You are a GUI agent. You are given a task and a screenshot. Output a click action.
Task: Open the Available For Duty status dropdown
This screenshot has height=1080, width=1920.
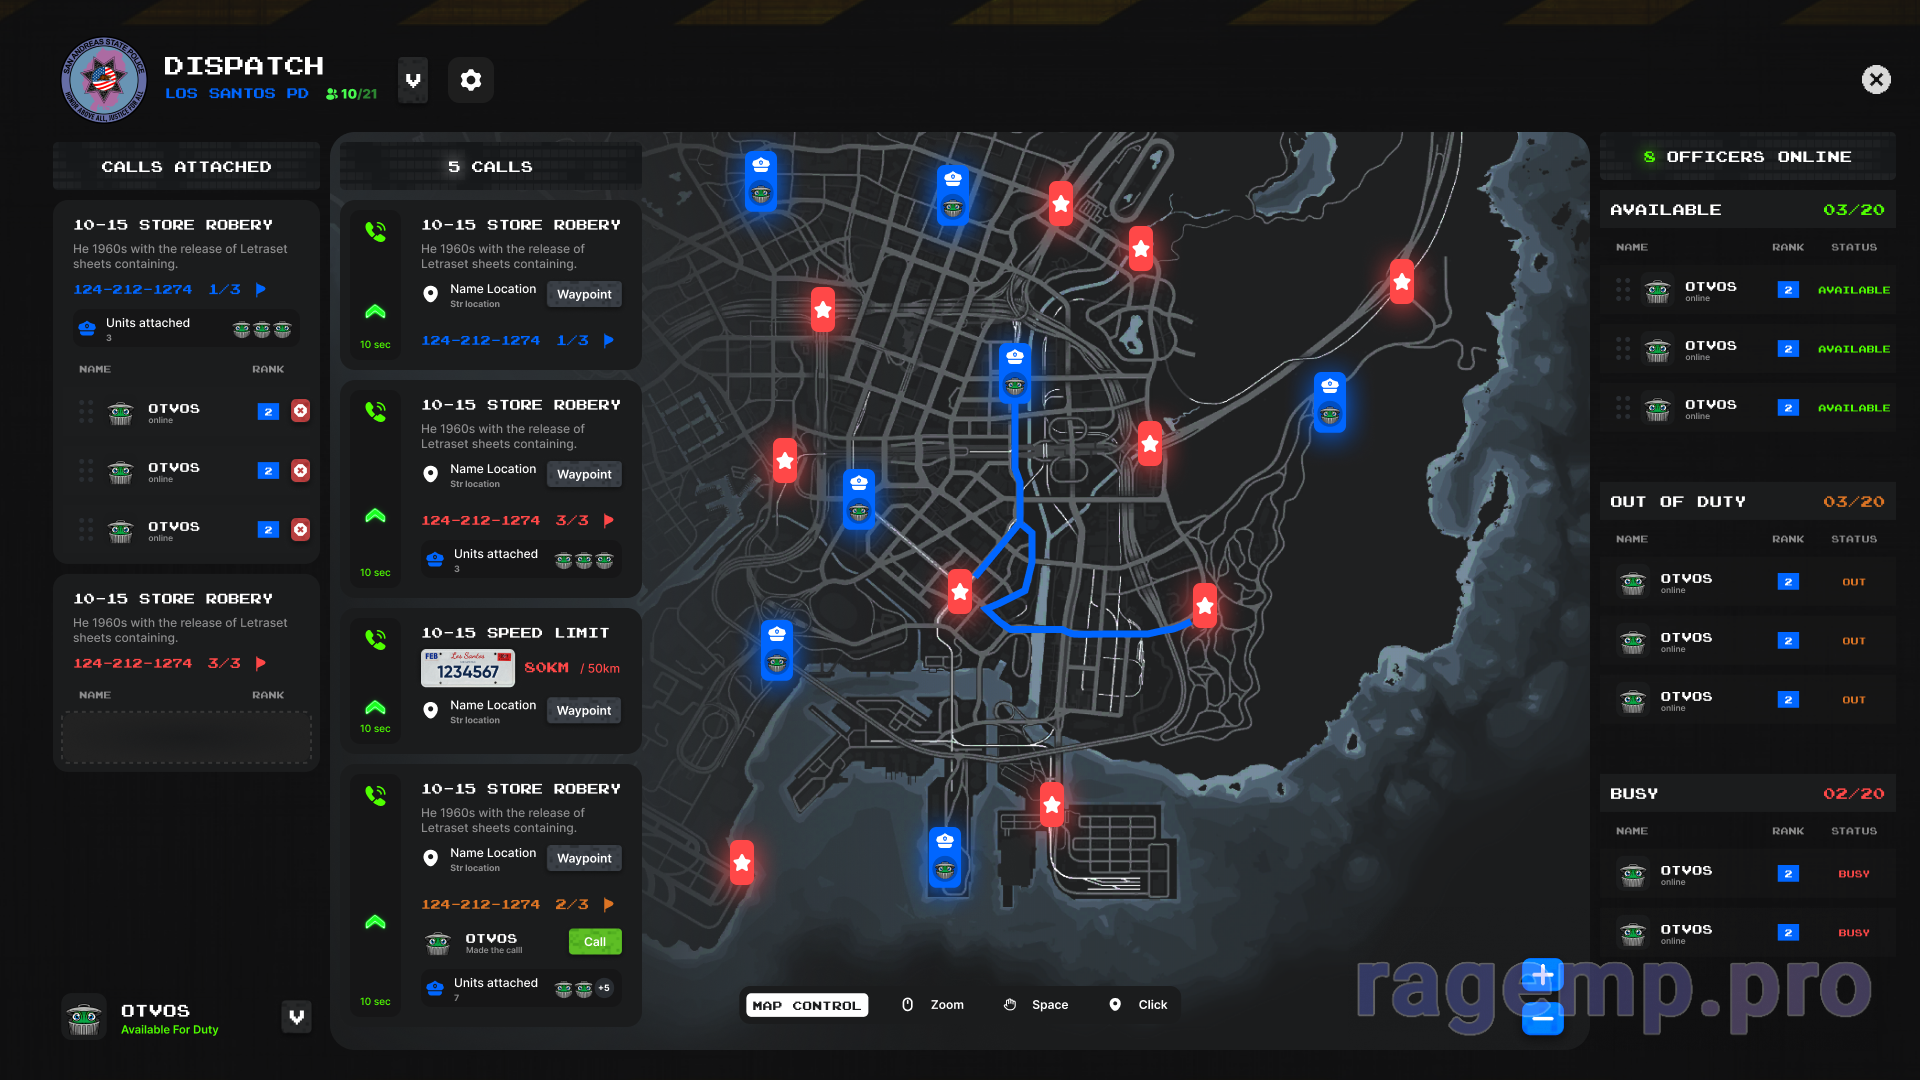[x=297, y=1017]
